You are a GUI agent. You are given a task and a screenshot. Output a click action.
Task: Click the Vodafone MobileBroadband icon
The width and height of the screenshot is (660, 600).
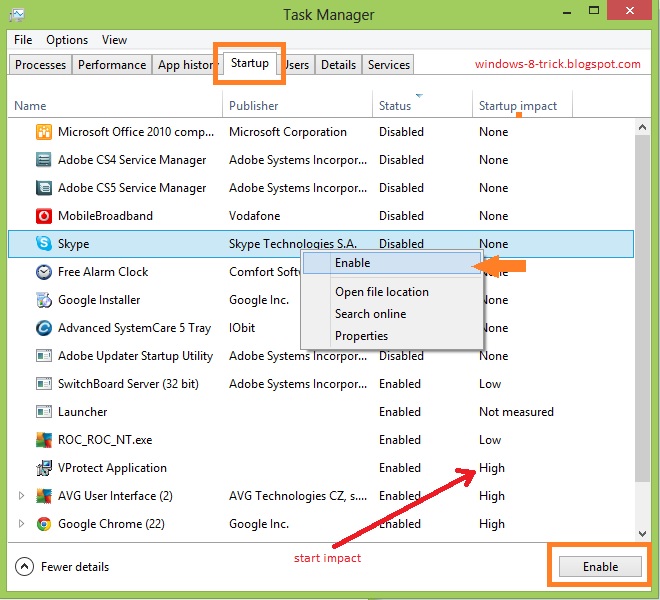pos(44,216)
